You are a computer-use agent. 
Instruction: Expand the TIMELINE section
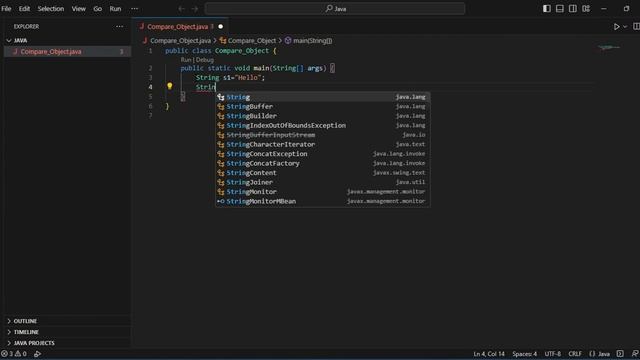click(x=27, y=332)
